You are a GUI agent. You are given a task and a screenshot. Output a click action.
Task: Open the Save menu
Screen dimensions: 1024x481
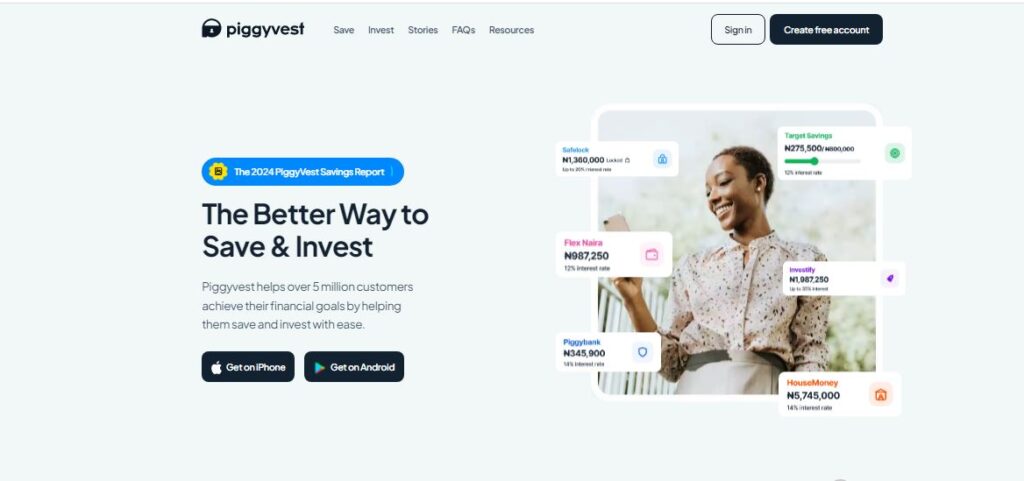tap(344, 30)
